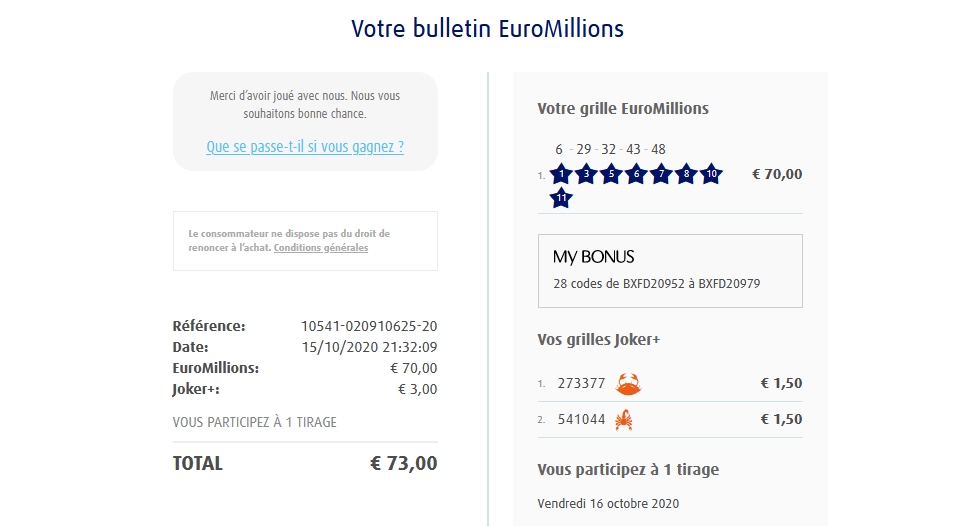Click the star numbered 8

685,174
